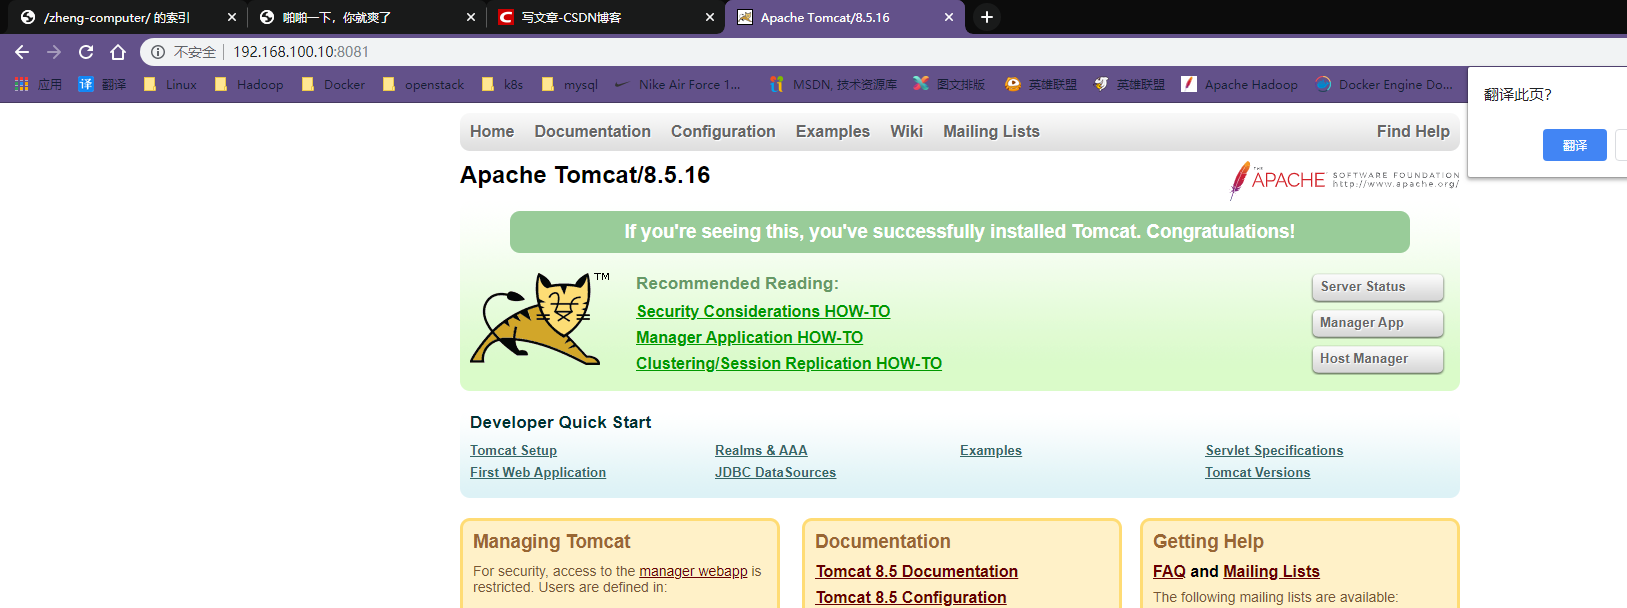Open the mysql bookmark folder

click(x=569, y=85)
